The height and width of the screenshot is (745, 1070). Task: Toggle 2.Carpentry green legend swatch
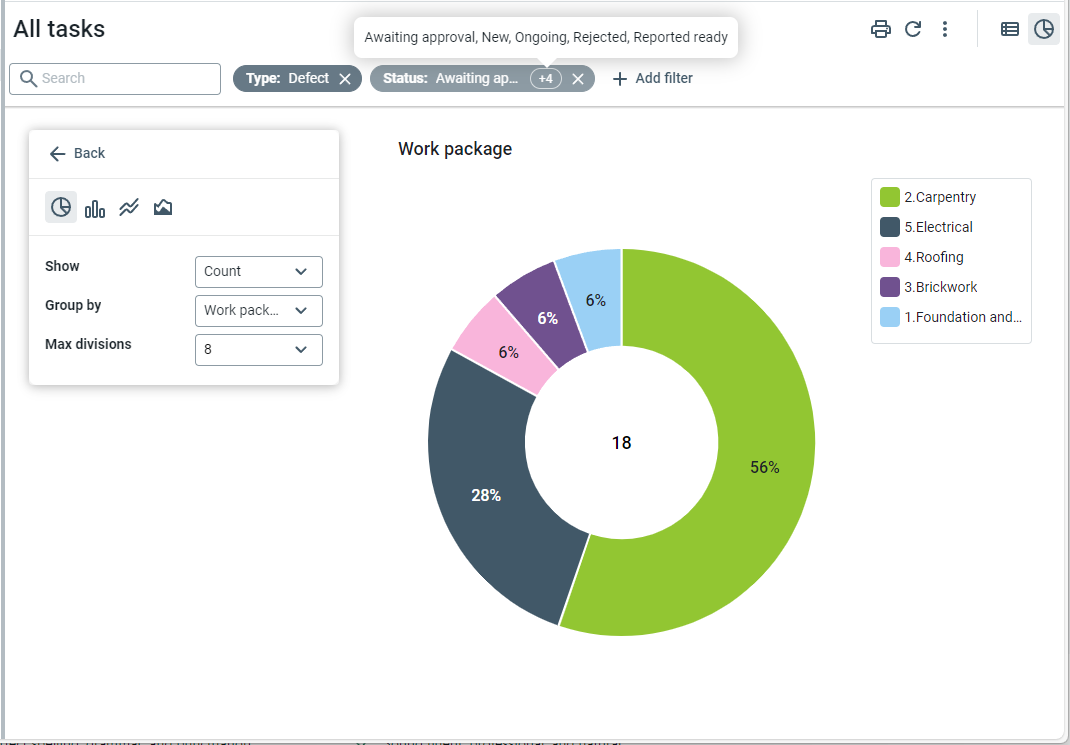click(889, 197)
